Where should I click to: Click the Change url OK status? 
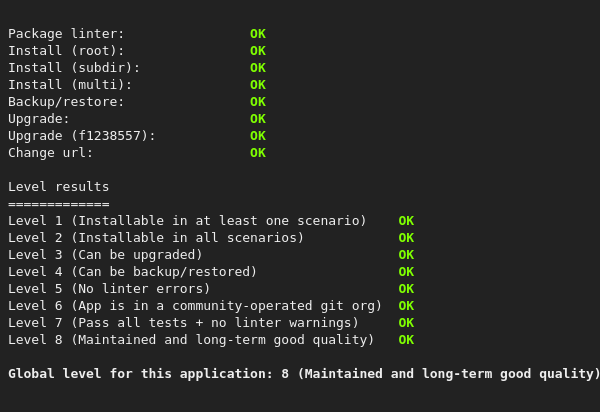coord(258,153)
